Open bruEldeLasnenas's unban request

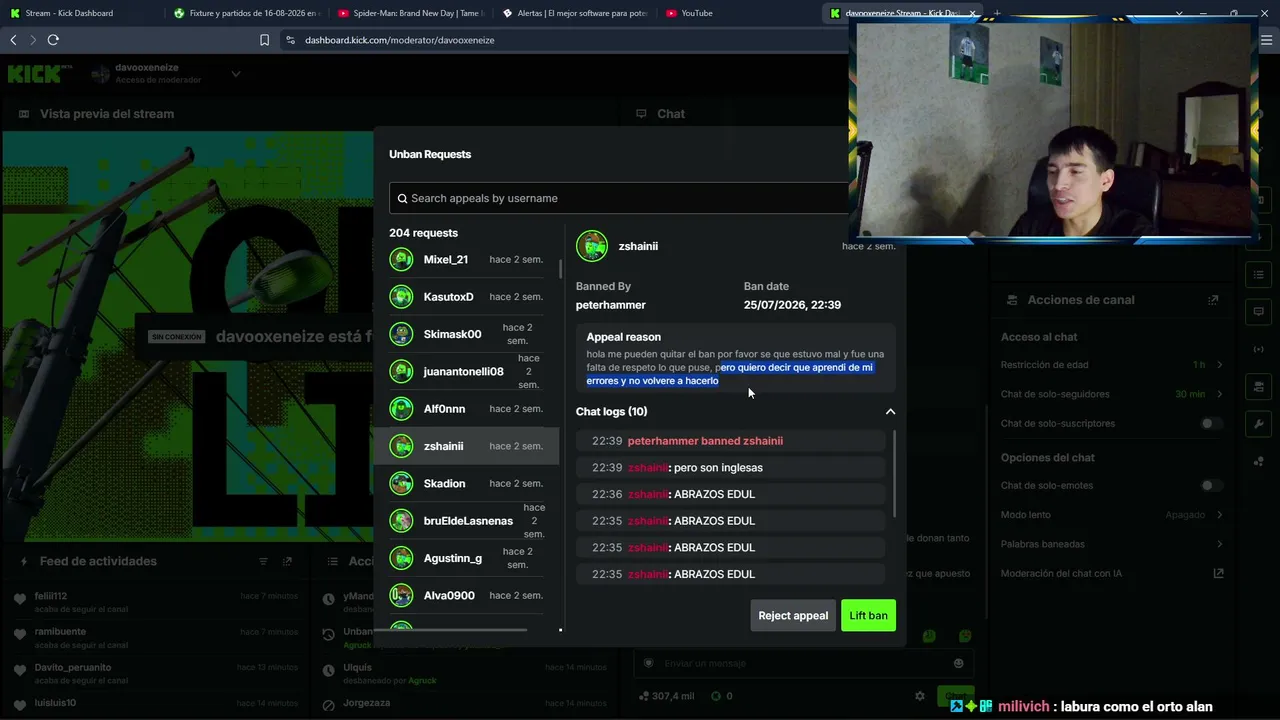click(x=466, y=521)
